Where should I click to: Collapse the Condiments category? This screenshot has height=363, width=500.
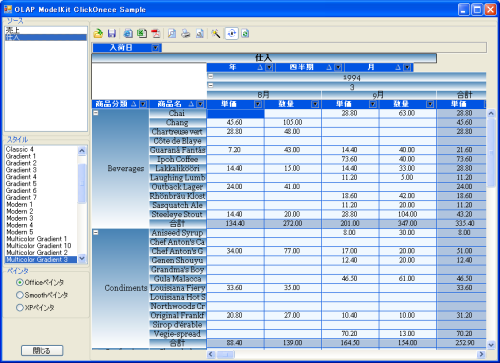96,233
